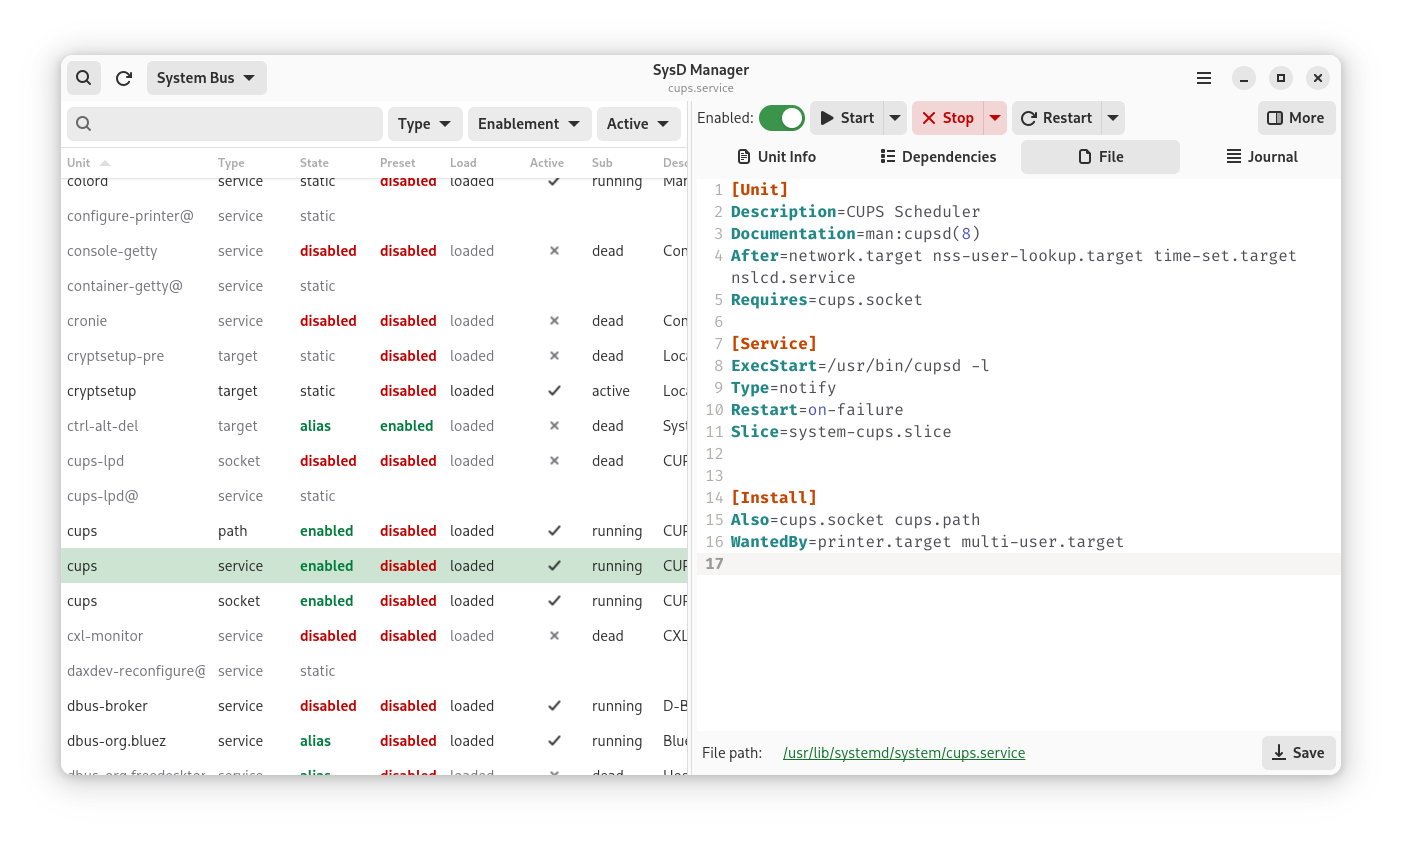Save the unit file
Viewport: 1402px width, 842px height.
(x=1298, y=753)
